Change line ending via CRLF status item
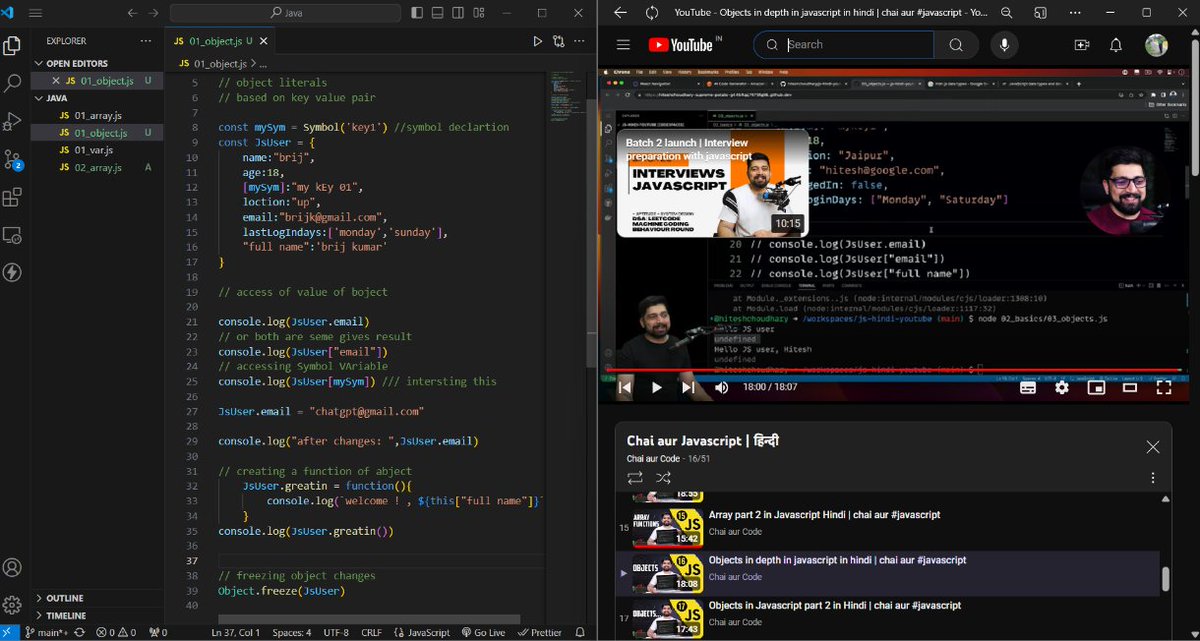Image resolution: width=1200 pixels, height=641 pixels. [x=371, y=632]
